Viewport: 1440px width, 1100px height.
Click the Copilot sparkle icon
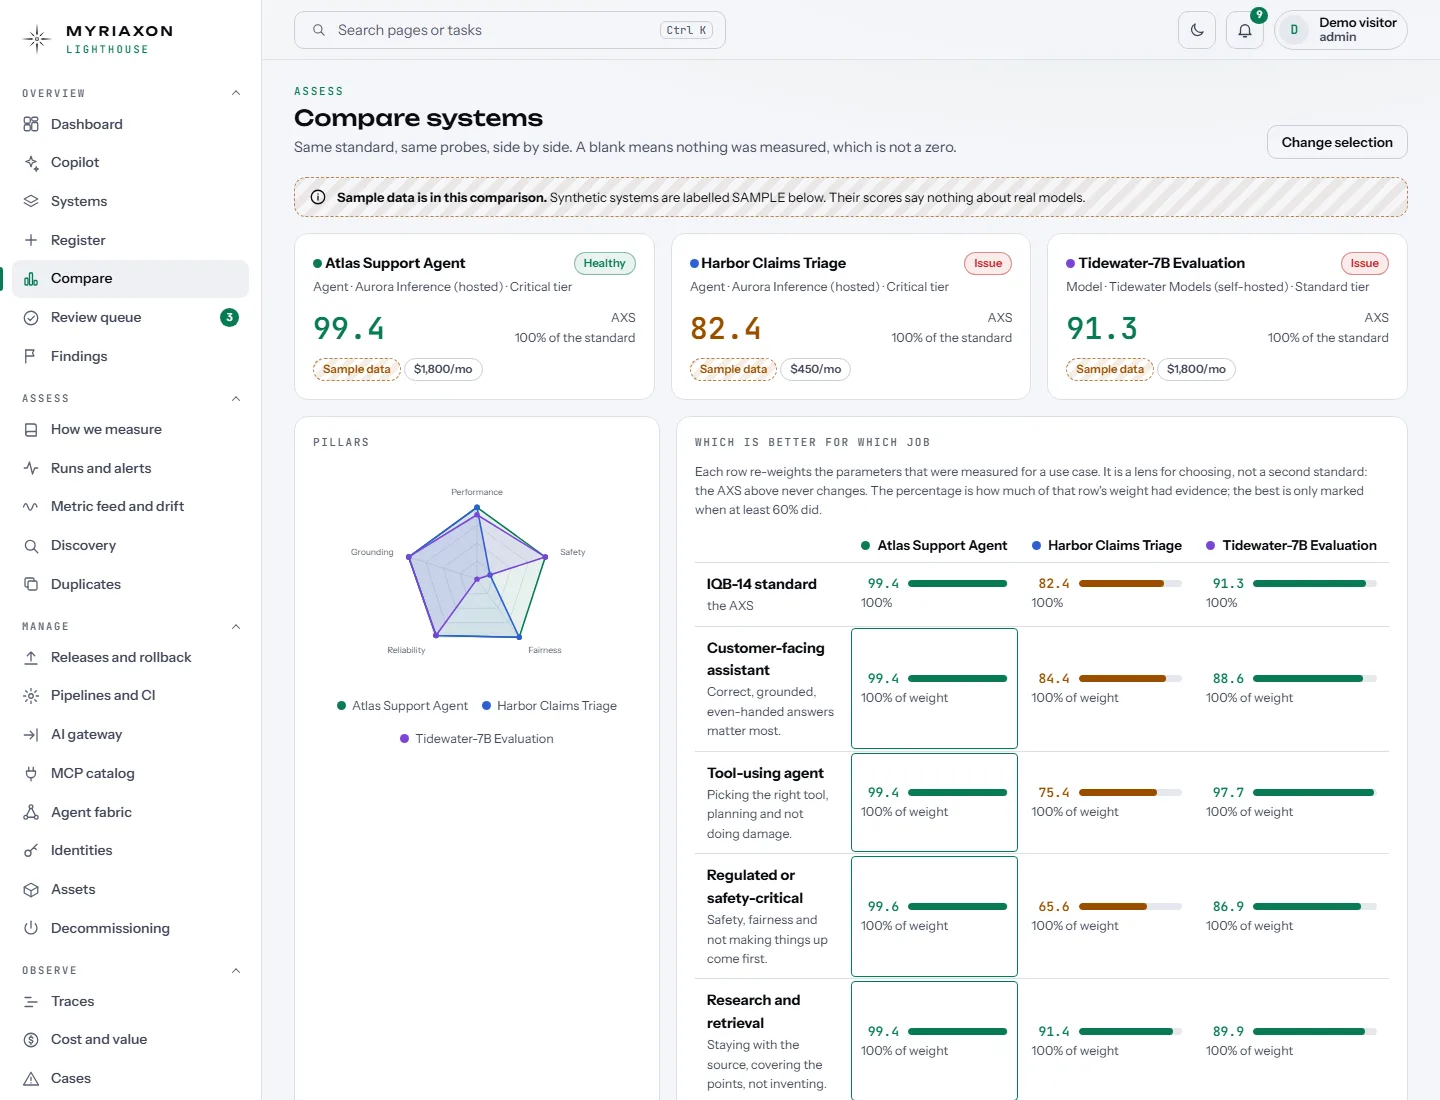[x=31, y=163]
